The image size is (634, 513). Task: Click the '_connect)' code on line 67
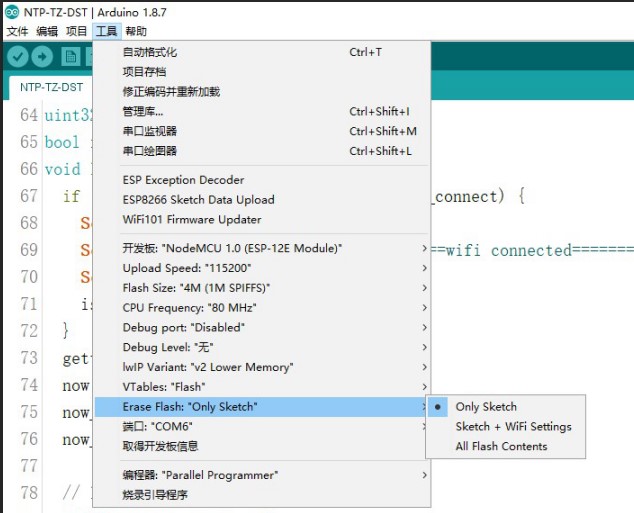[469, 197]
